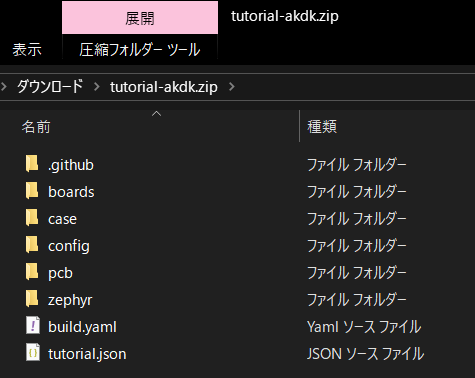Click the pcb folder icon
475x378 pixels.
coord(32,272)
